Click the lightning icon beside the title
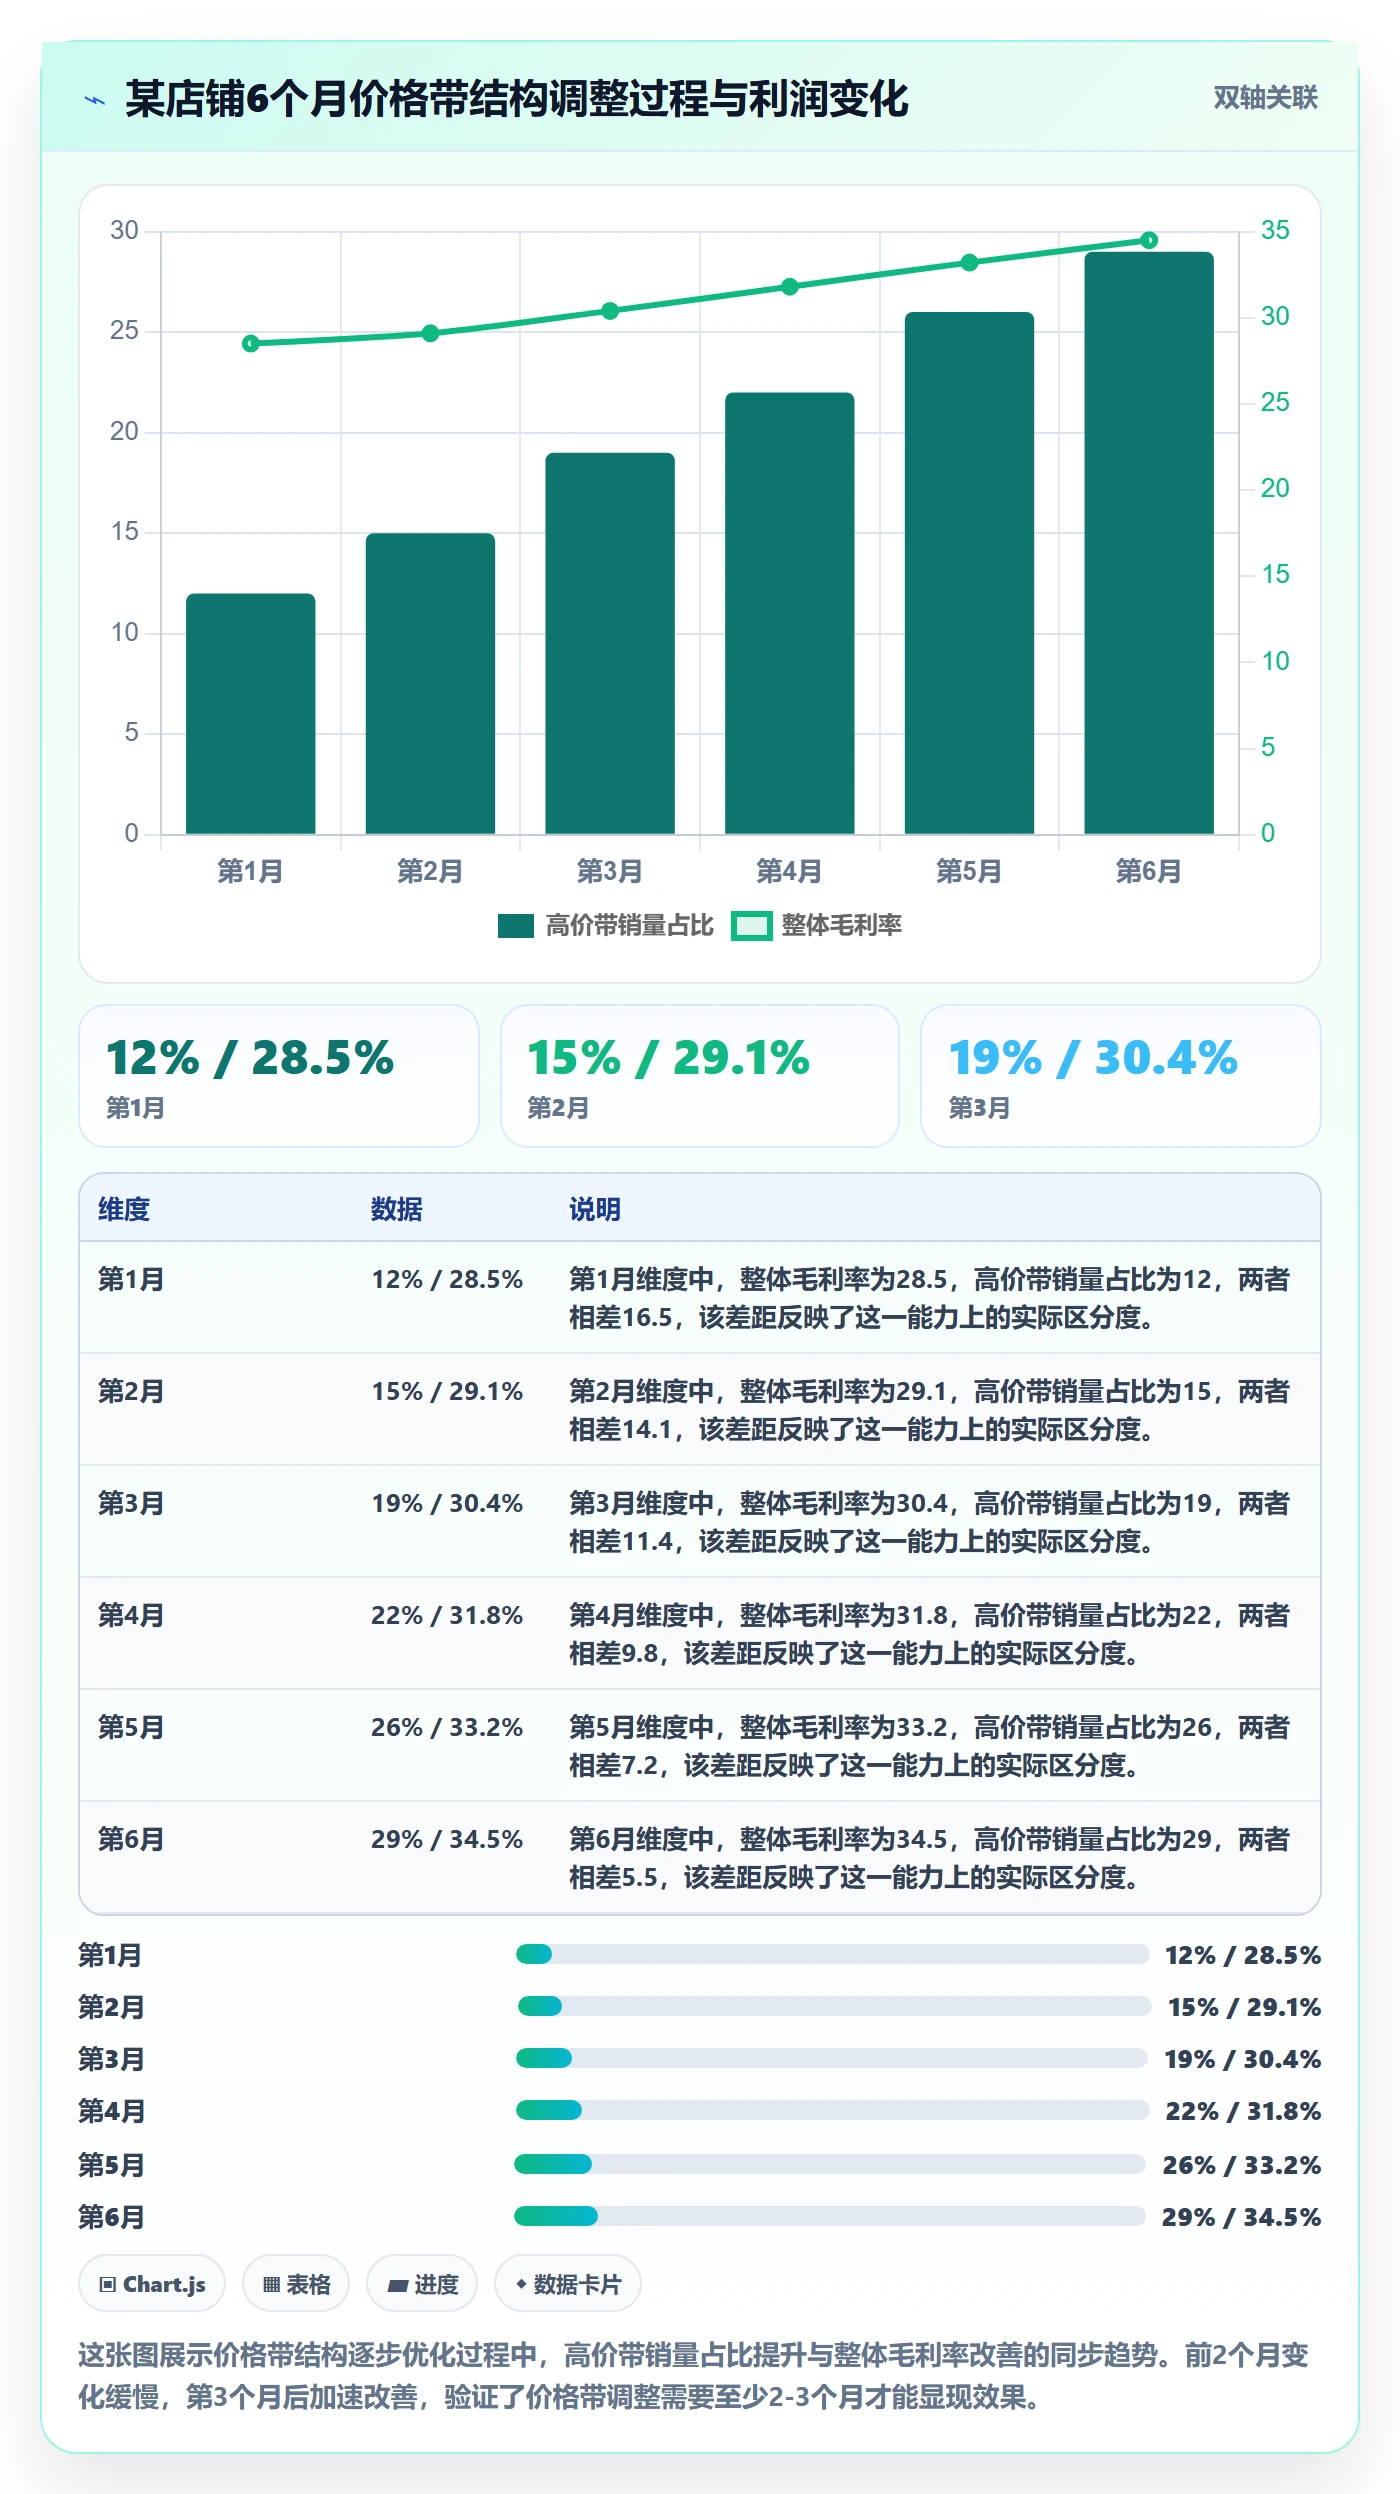The image size is (1400, 2494). click(x=95, y=100)
